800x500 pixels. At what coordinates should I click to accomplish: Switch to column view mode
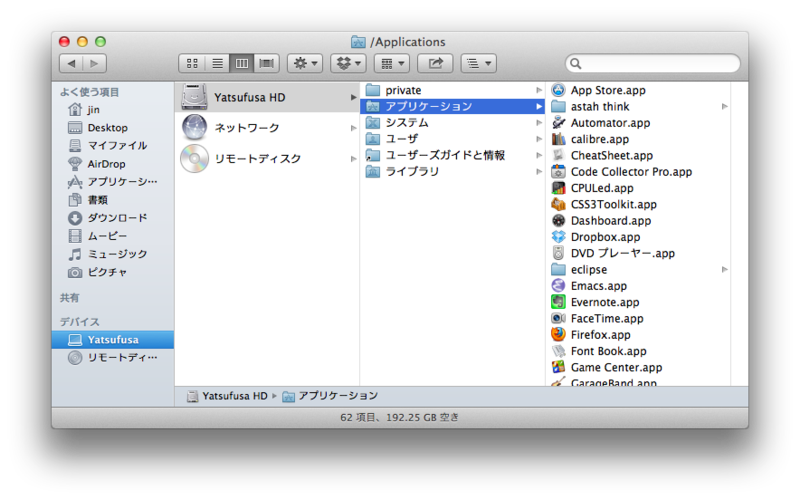click(242, 63)
